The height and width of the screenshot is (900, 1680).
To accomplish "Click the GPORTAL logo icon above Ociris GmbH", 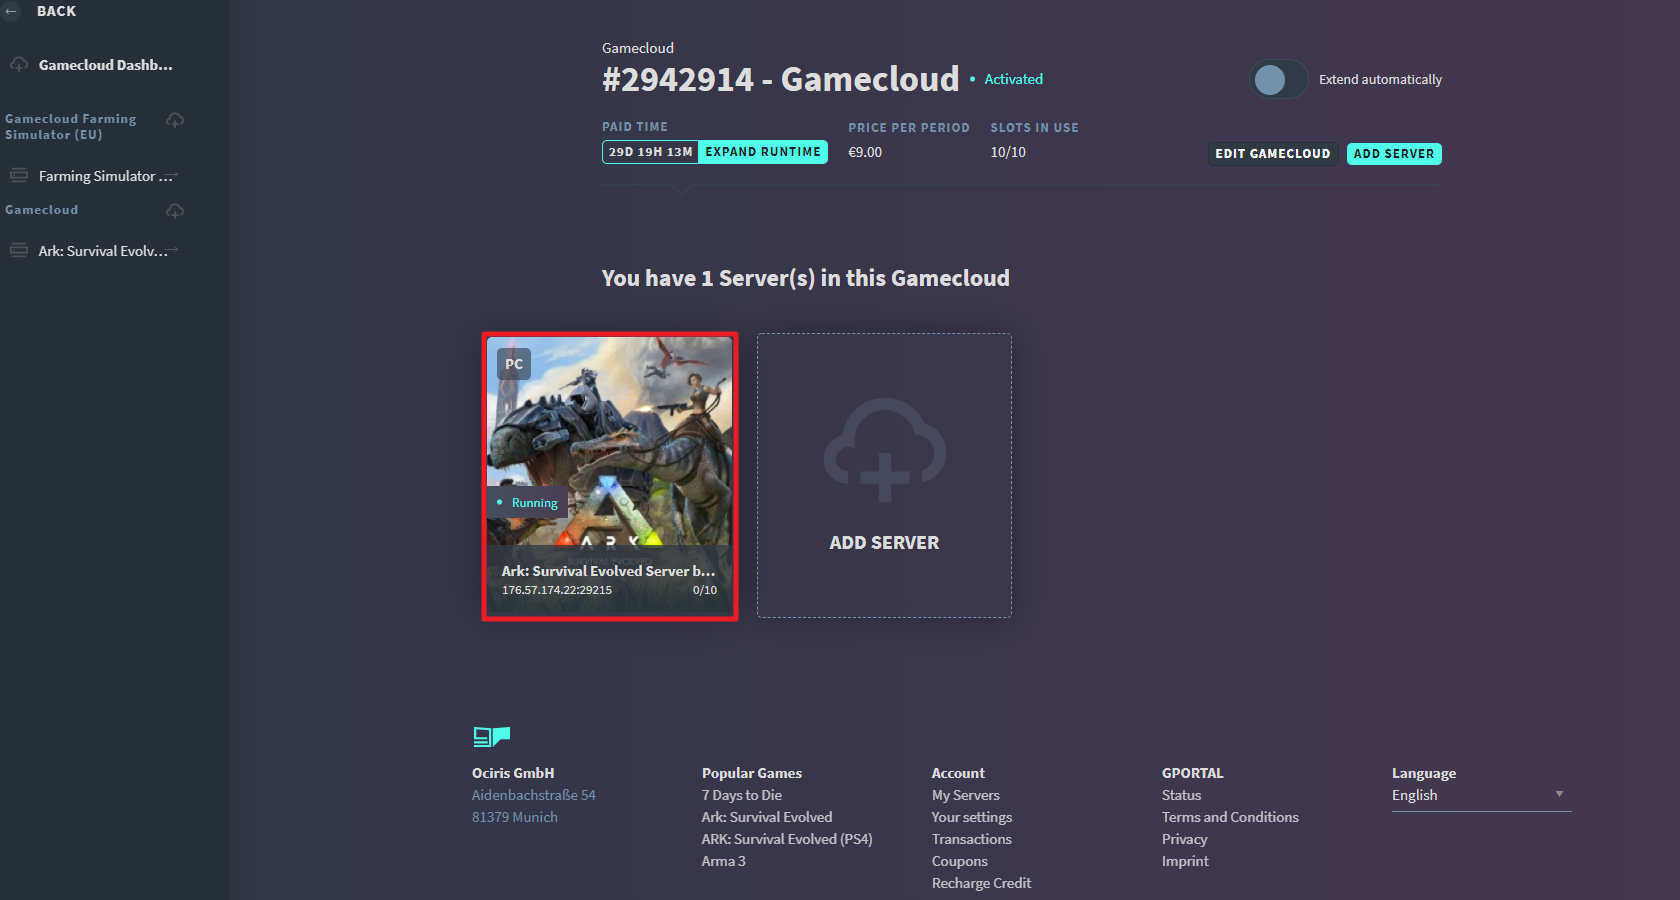I will pyautogui.click(x=490, y=736).
